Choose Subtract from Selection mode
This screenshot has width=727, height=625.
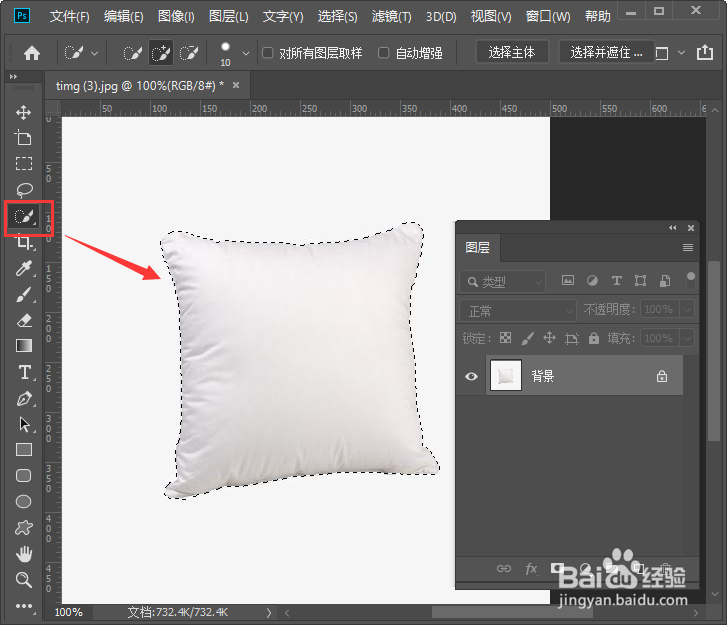189,53
